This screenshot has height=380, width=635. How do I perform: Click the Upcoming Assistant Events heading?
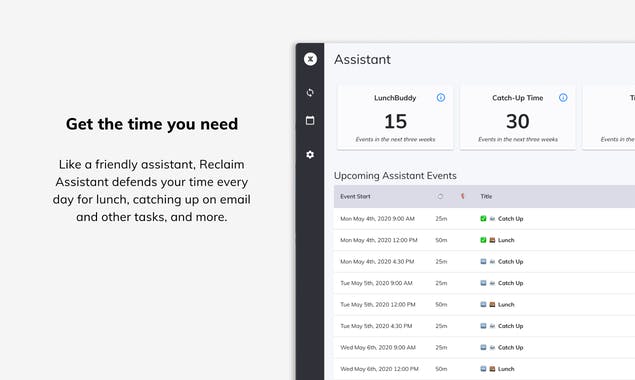click(395, 176)
